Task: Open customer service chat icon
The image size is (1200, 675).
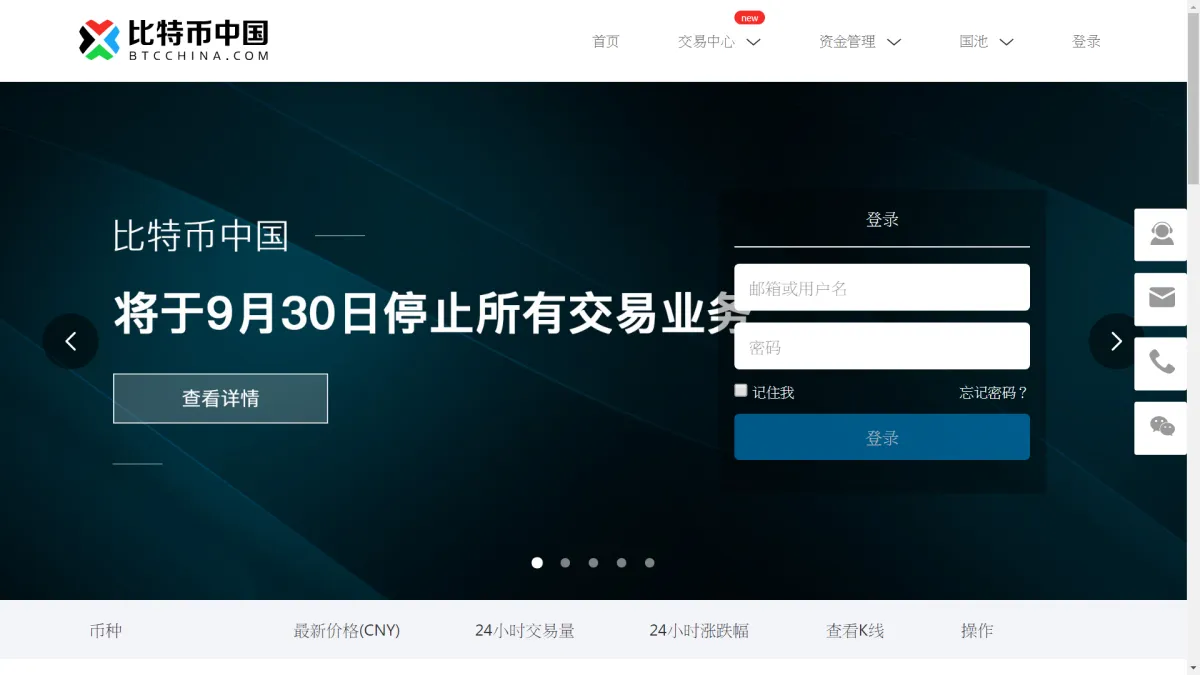Action: pos(1161,235)
